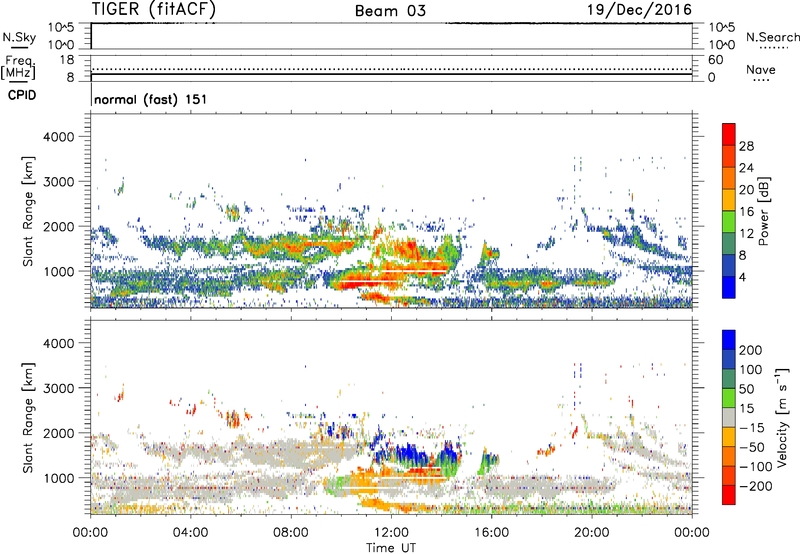Screen dimensions: 800x554
Task: Click the solid frequency line in the Freq panel
Action: click(x=391, y=74)
